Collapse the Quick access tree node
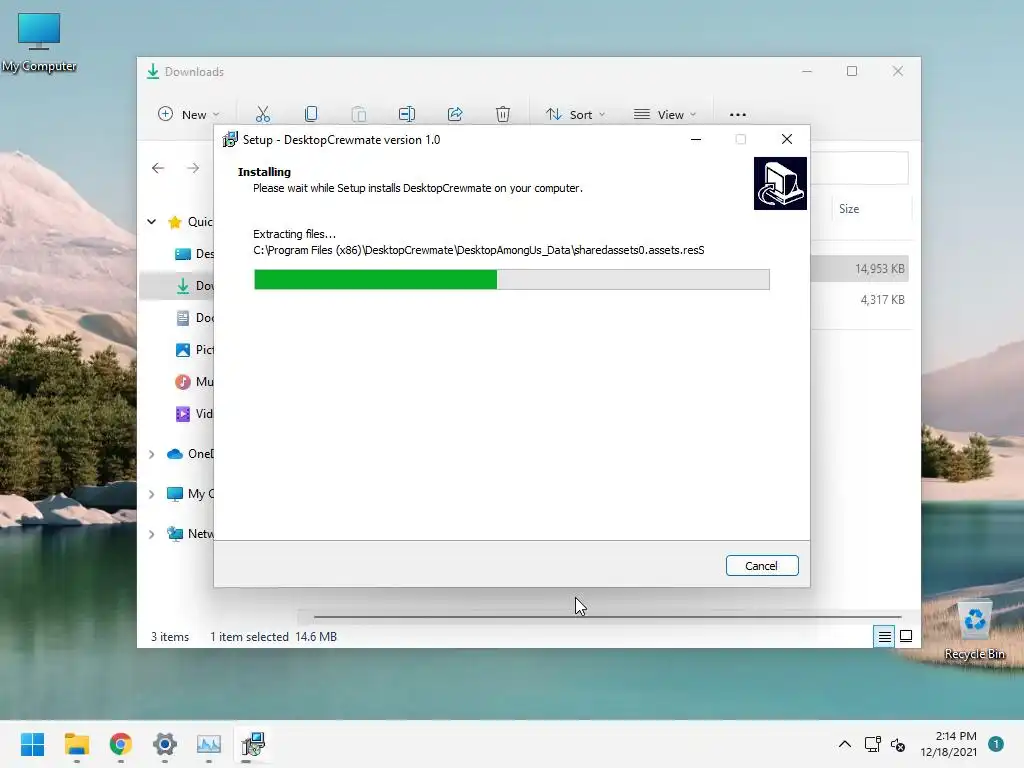Image resolution: width=1024 pixels, height=768 pixels. coord(152,221)
